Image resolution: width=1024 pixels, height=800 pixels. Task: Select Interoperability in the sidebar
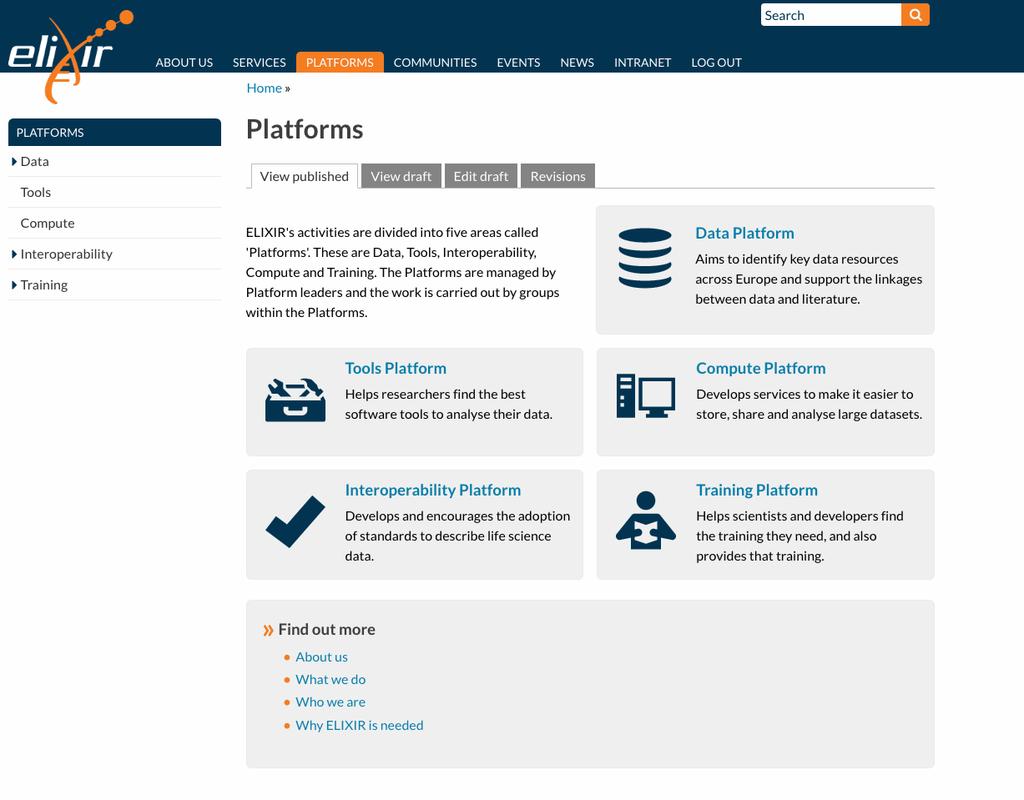point(66,254)
